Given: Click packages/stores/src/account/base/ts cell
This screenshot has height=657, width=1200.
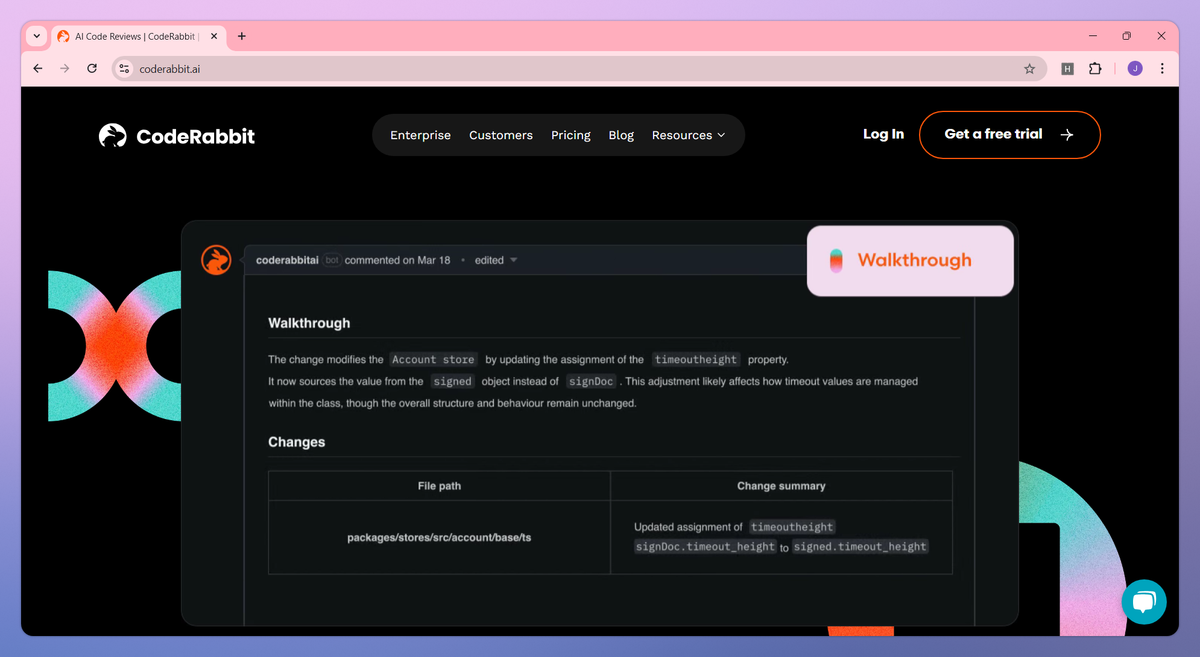Looking at the screenshot, I should point(439,537).
